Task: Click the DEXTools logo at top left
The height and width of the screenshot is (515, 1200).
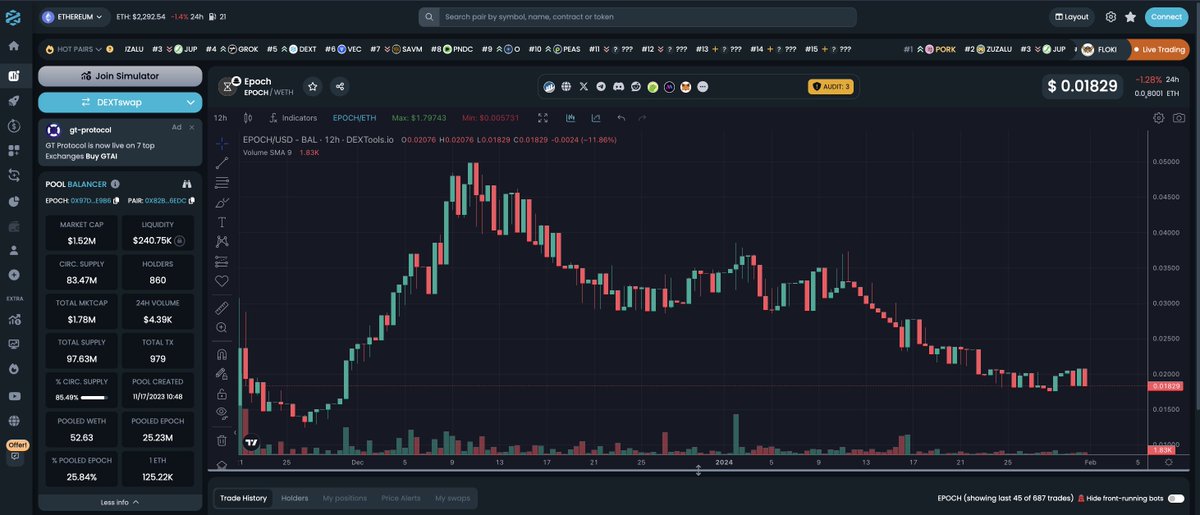Action: (13, 17)
